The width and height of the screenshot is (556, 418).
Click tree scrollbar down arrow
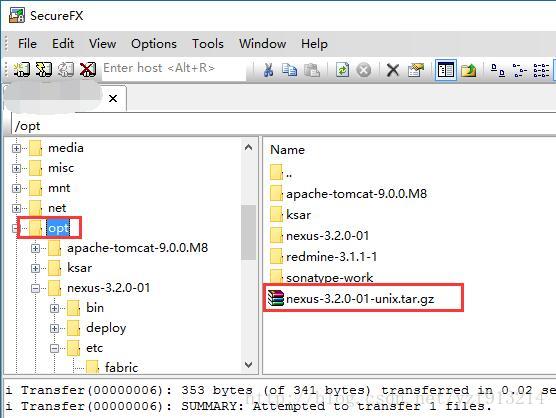(x=249, y=364)
